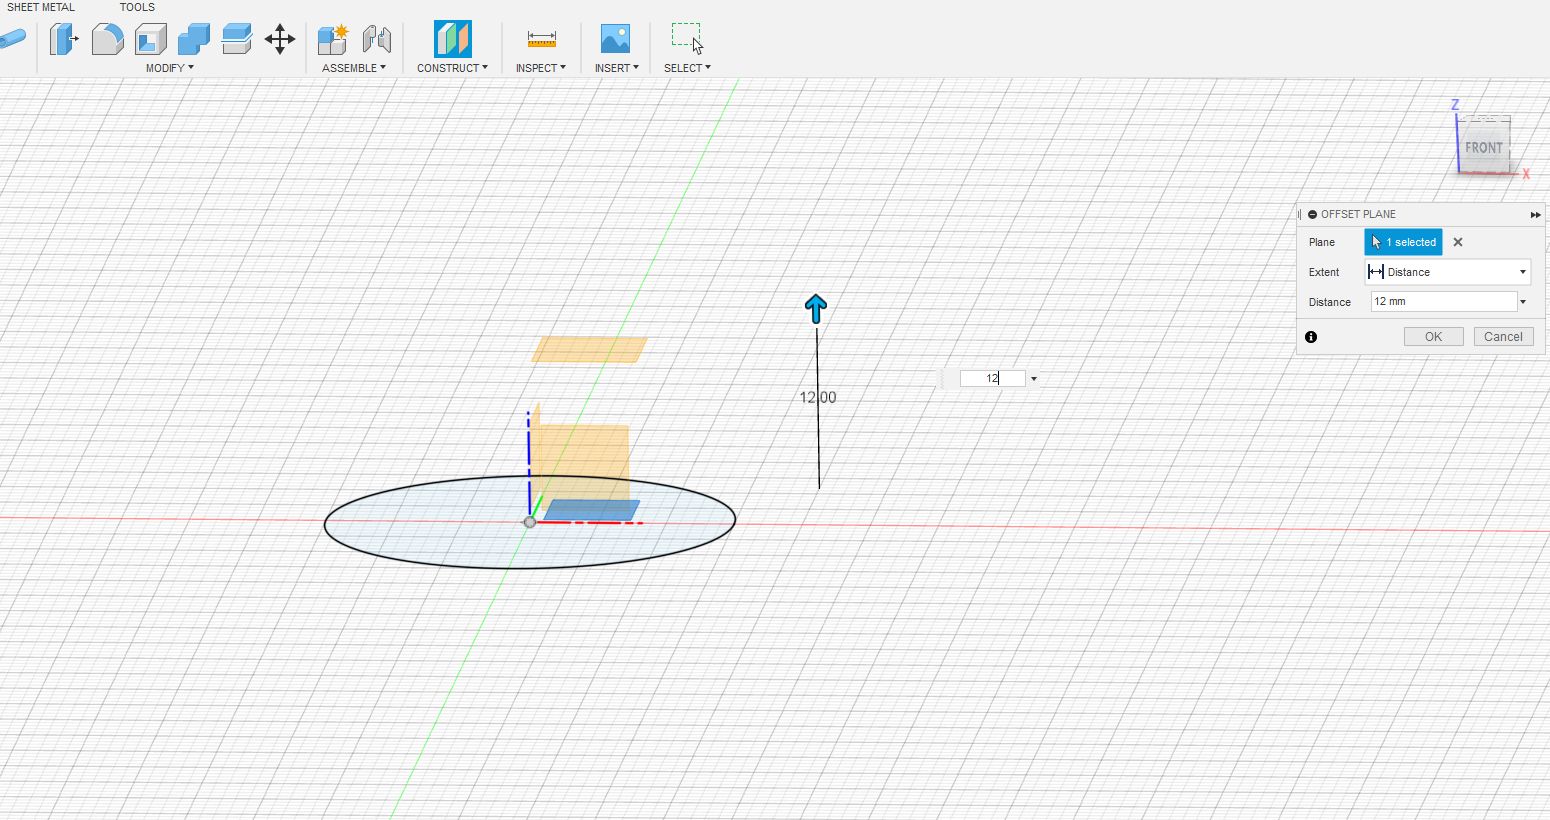
Task: Select the Move/Copy tool
Action: click(x=279, y=39)
